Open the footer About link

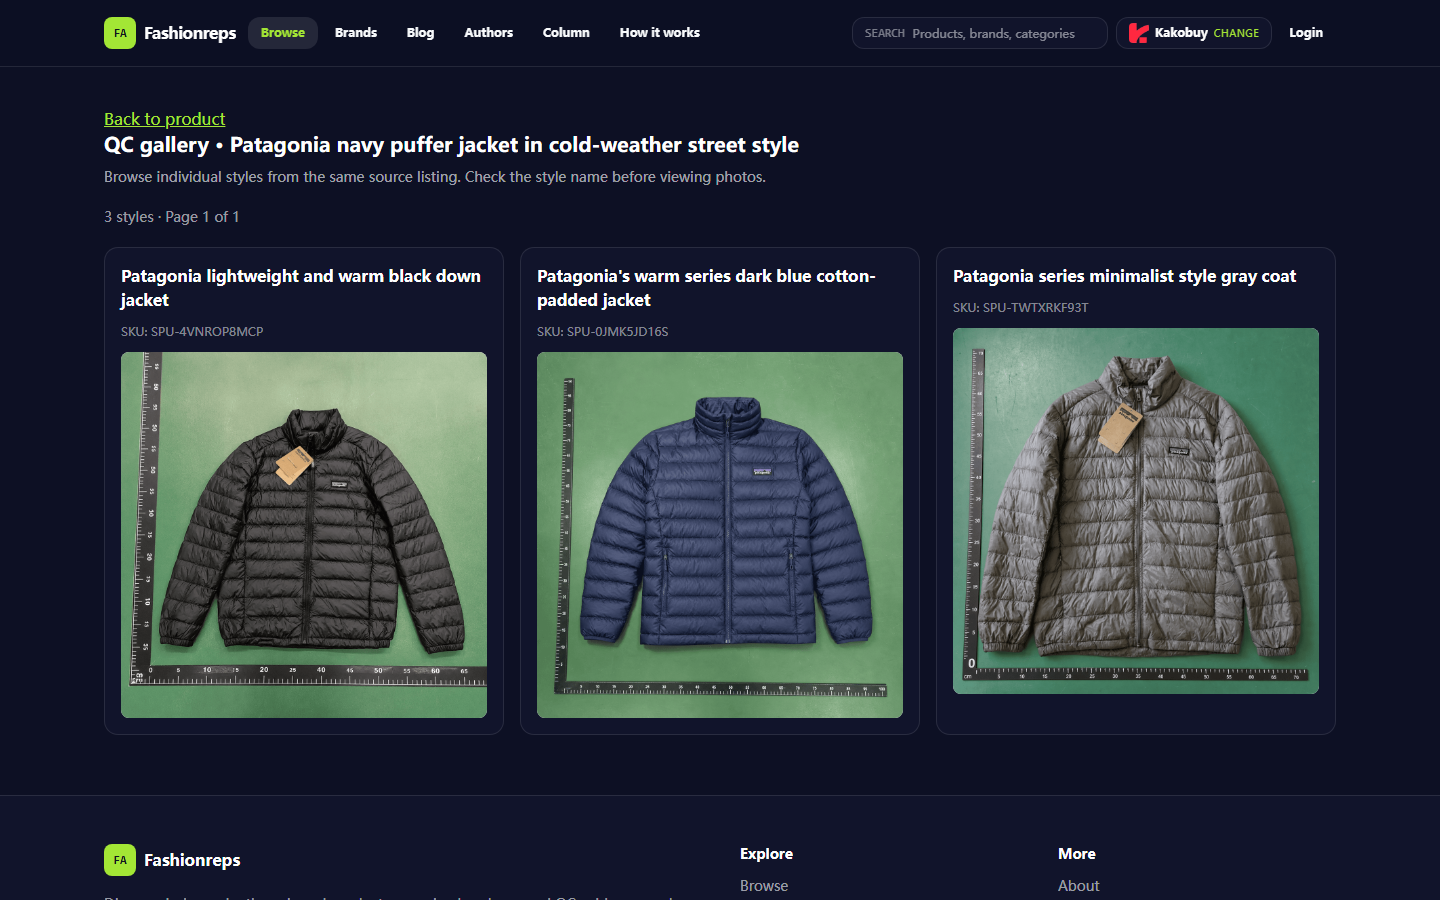point(1078,886)
